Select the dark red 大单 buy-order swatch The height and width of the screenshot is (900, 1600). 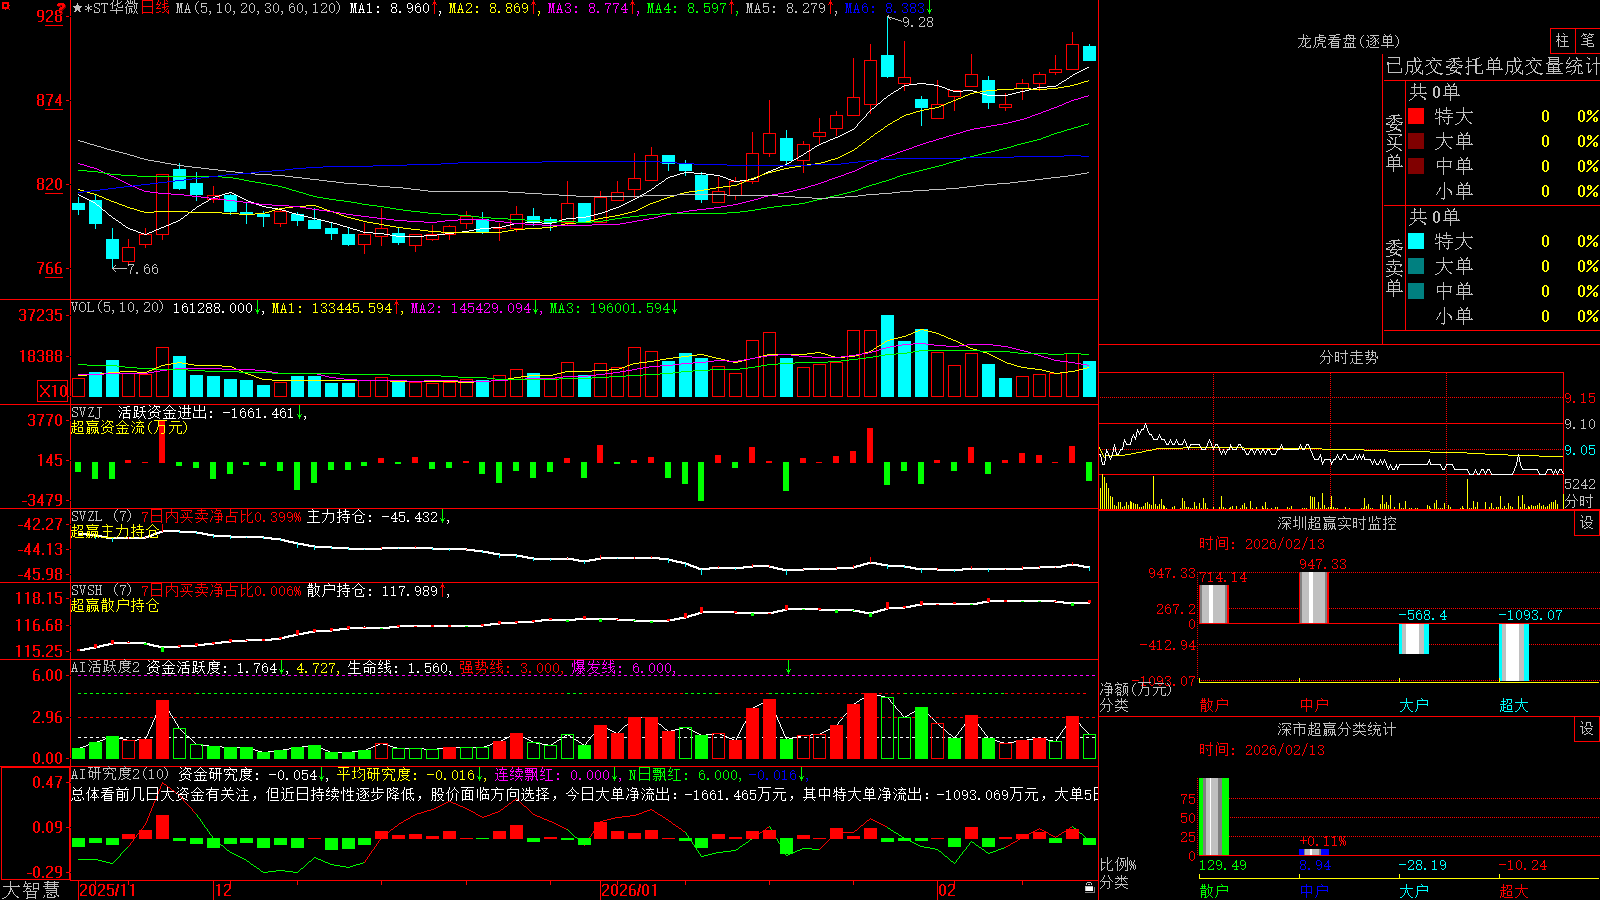click(1416, 141)
